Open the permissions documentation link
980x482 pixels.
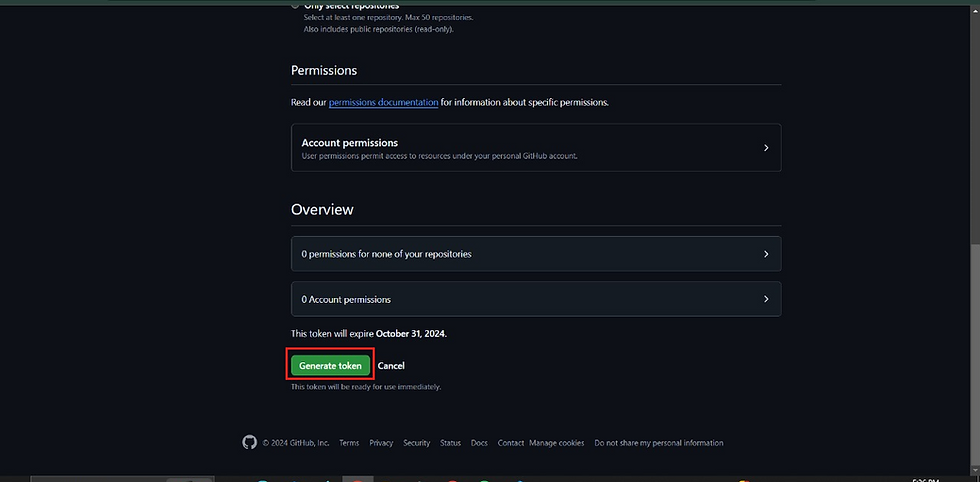click(x=383, y=102)
